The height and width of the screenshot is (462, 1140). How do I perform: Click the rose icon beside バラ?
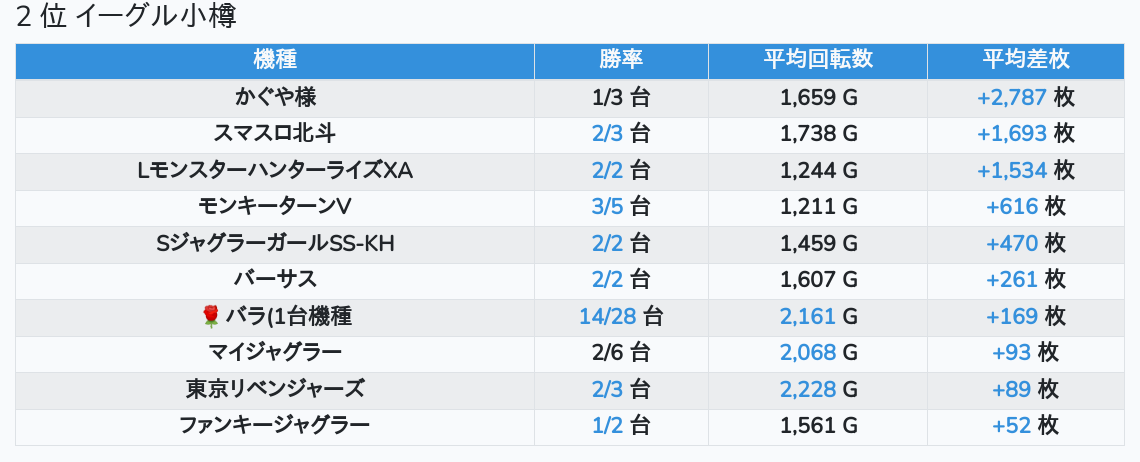click(x=210, y=317)
